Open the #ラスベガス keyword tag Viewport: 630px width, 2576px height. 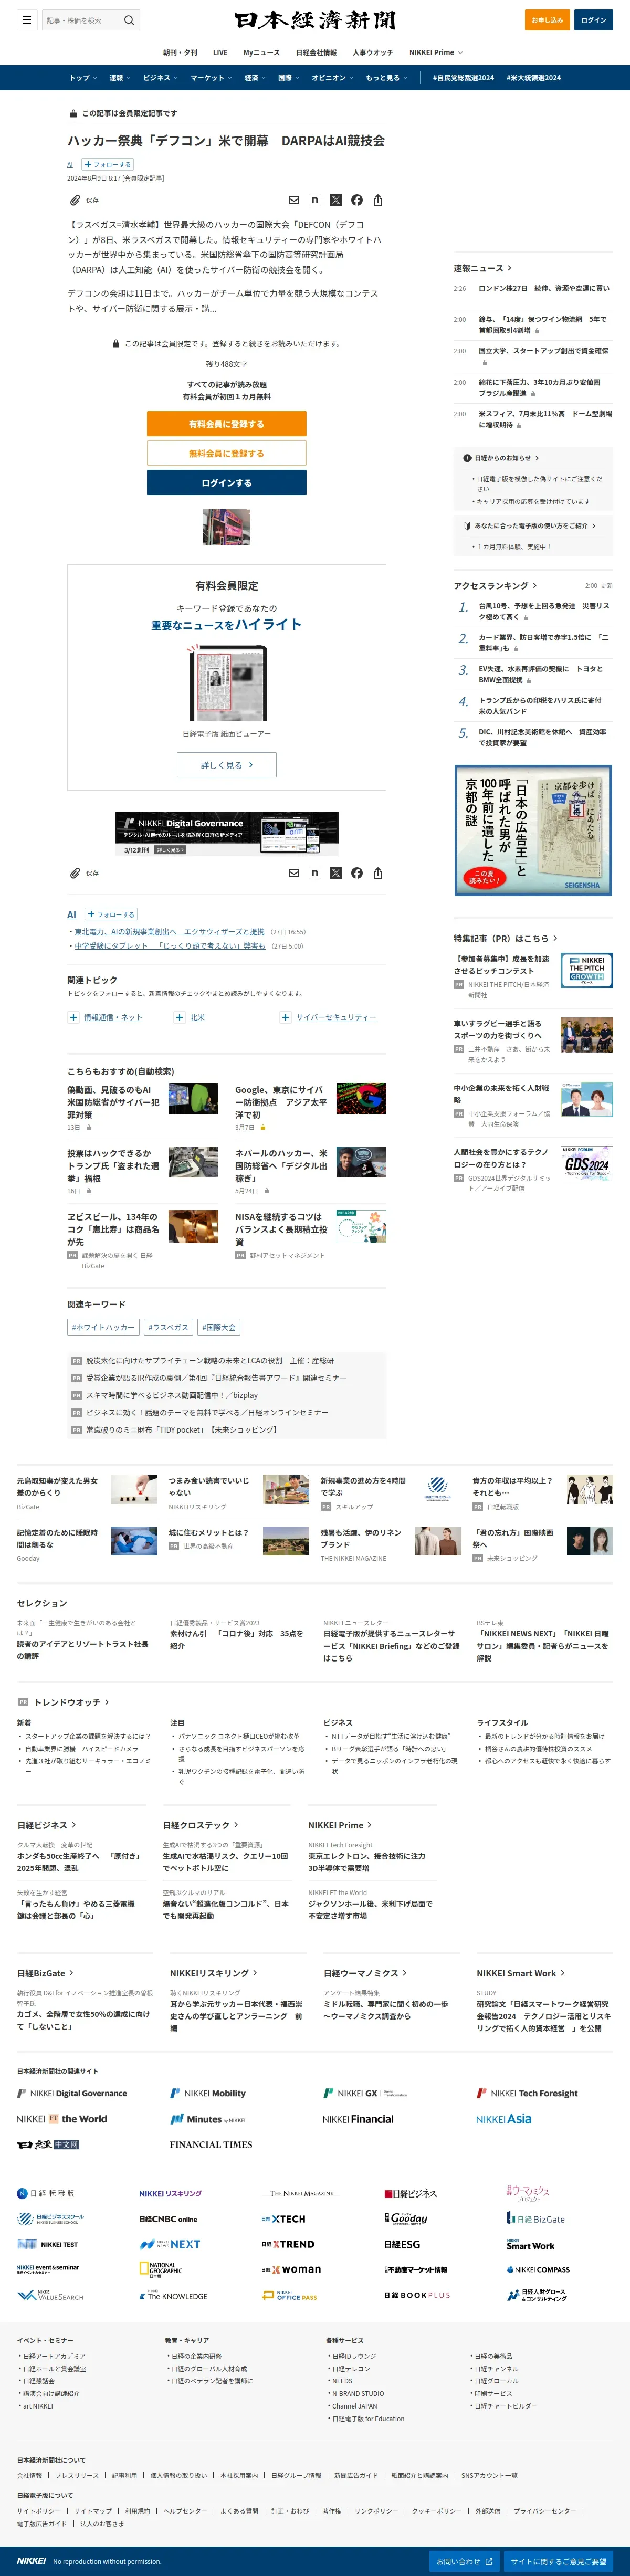pyautogui.click(x=168, y=1327)
